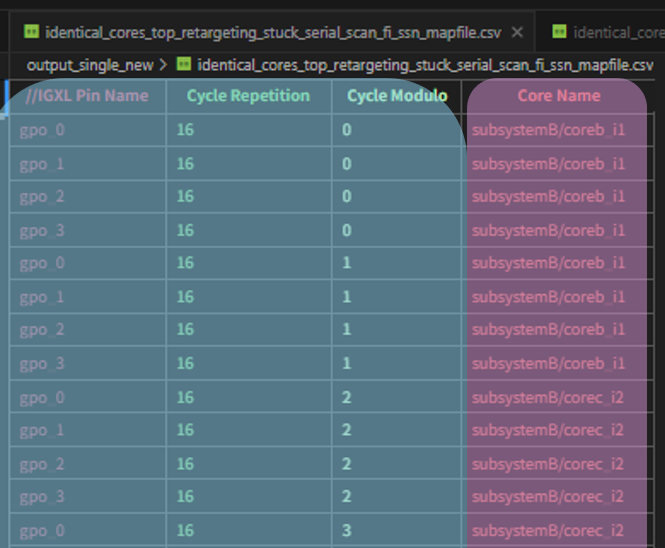Image resolution: width=665 pixels, height=548 pixels.
Task: Expand the chevron after output_single_new
Action: pos(163,65)
